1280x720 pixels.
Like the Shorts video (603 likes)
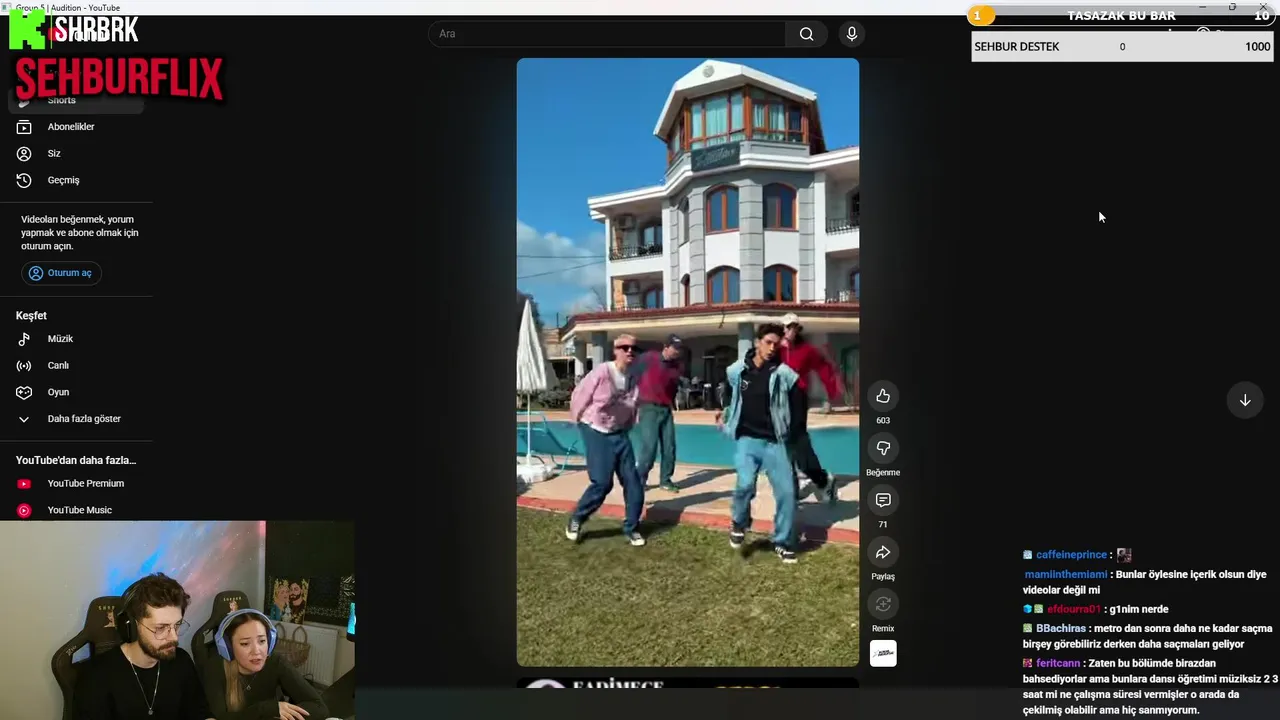point(883,396)
